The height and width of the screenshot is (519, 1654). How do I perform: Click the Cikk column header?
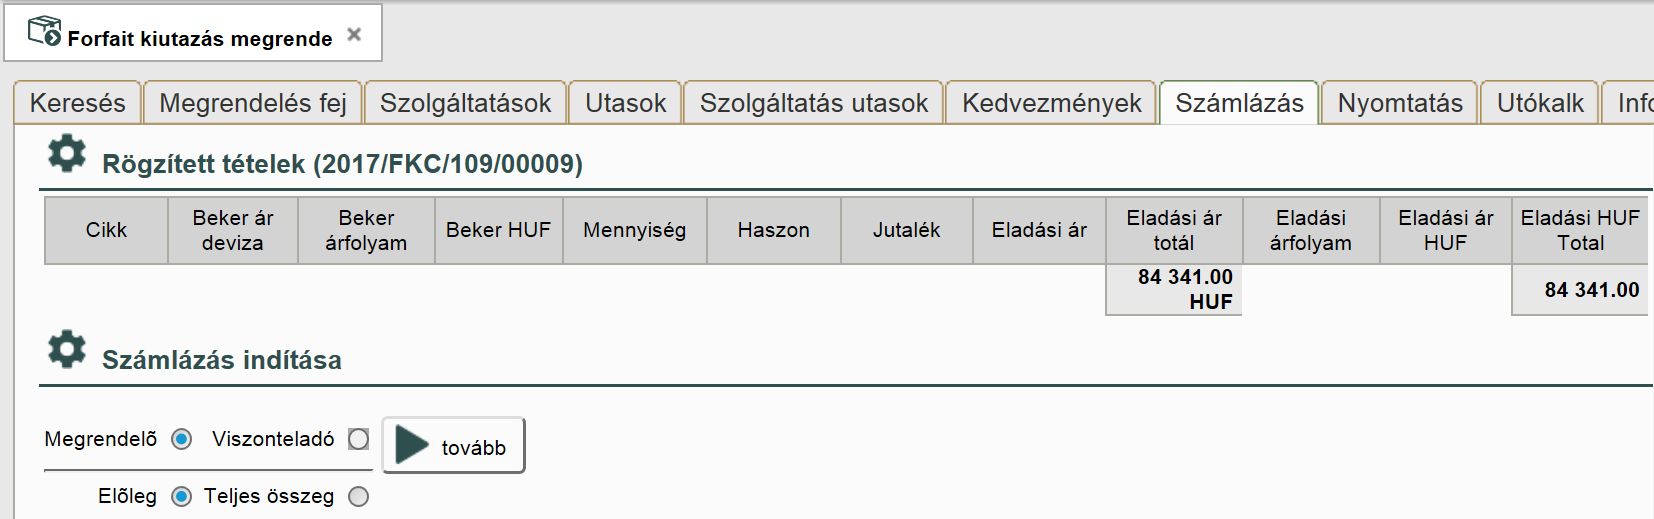[x=106, y=230]
